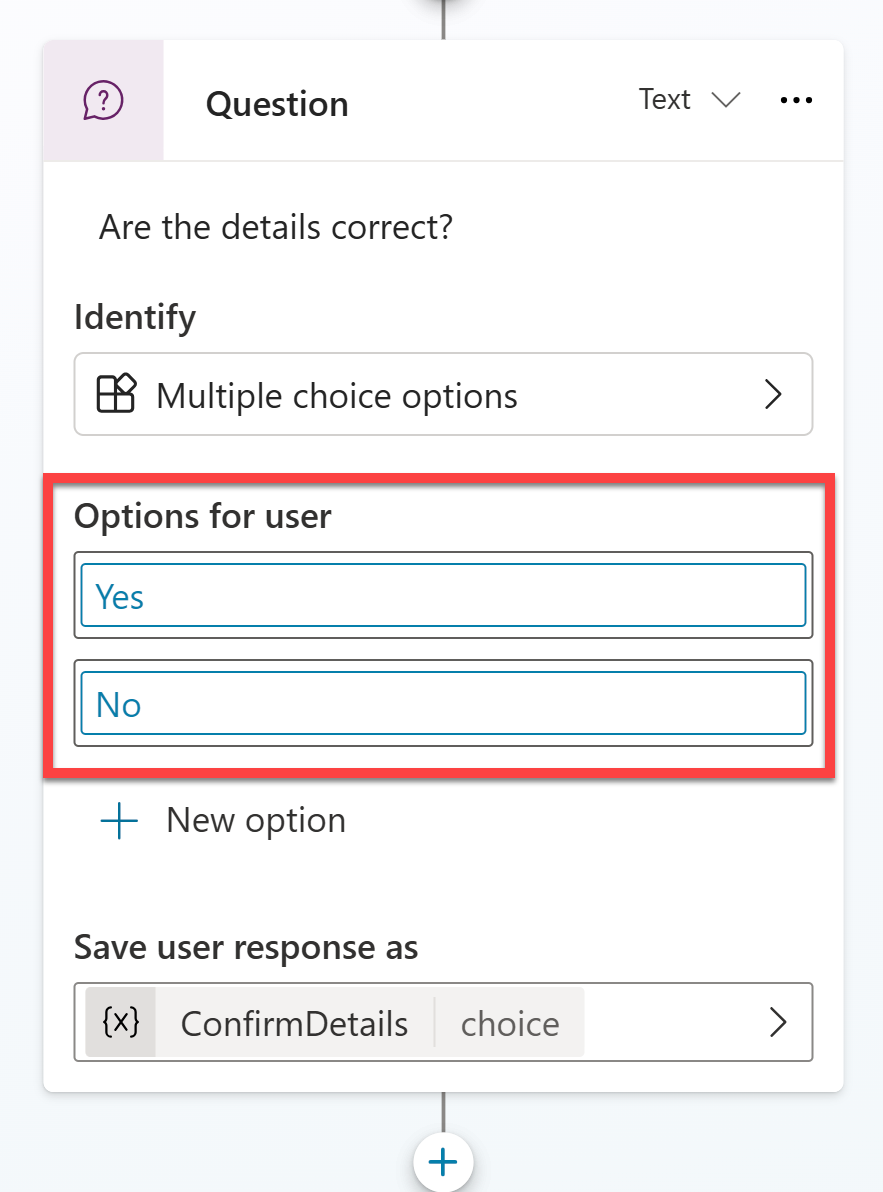Click the Question node title

click(x=277, y=103)
